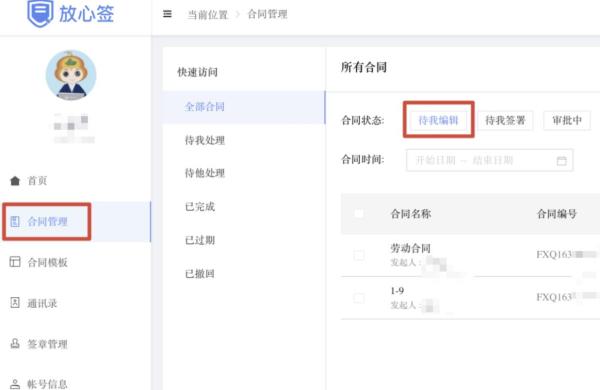Click the 放心签 brand name text
The width and height of the screenshot is (600, 390).
click(86, 14)
